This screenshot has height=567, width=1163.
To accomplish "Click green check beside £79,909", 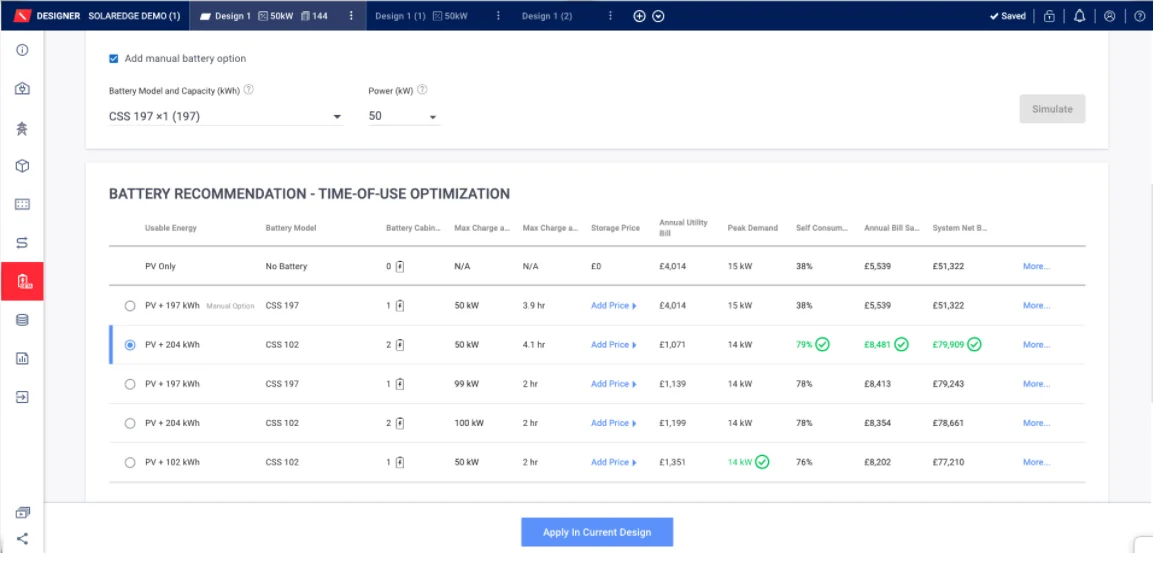I will click(975, 344).
